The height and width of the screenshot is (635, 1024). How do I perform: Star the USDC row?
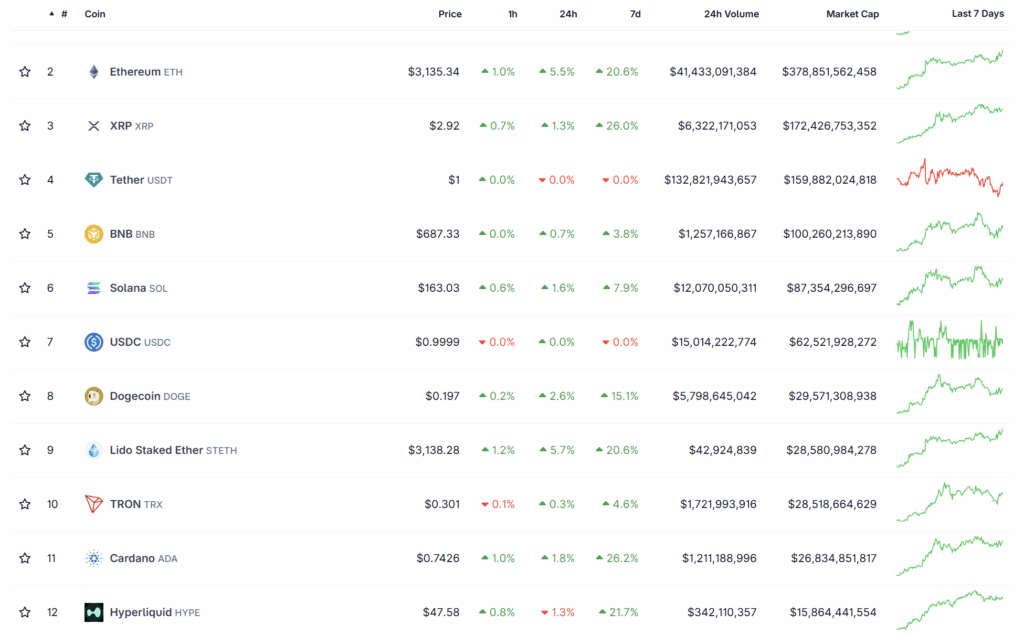(x=25, y=342)
